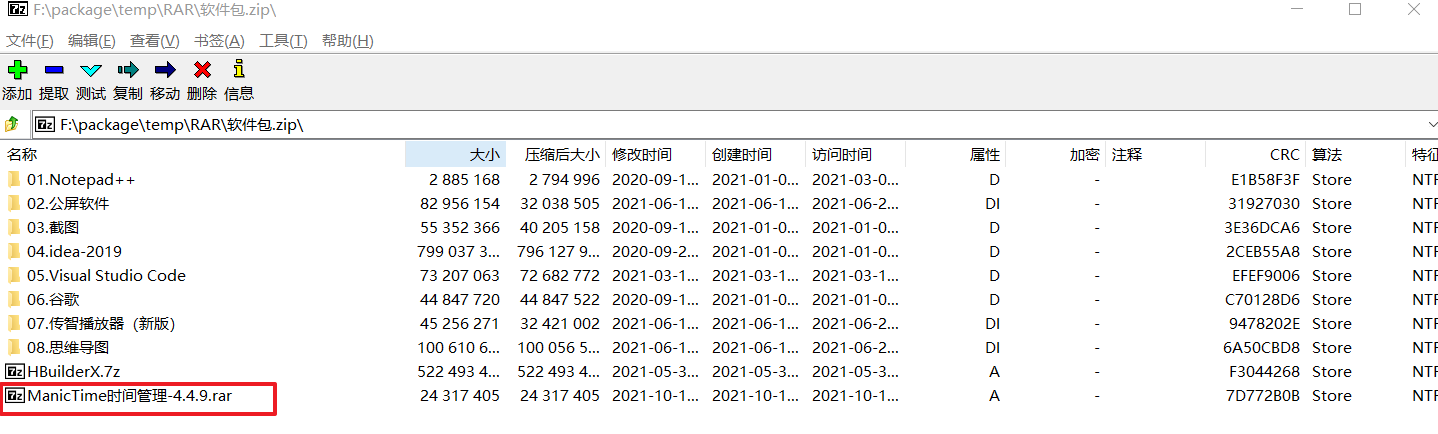Image resolution: width=1438 pixels, height=434 pixels.
Task: Select the 02.公屏软件 folder name
Action: pyautogui.click(x=68, y=204)
